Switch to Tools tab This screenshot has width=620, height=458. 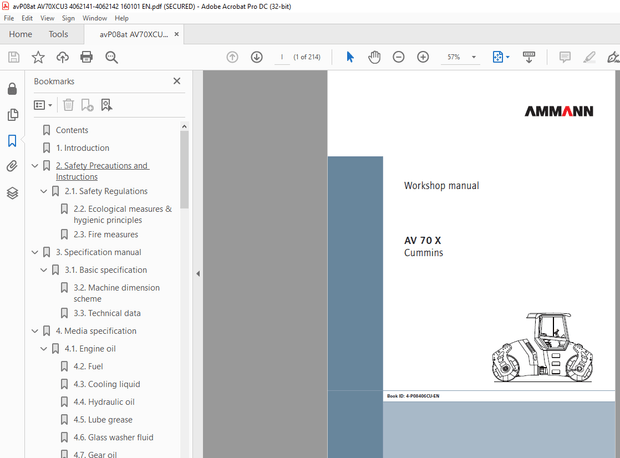59,34
